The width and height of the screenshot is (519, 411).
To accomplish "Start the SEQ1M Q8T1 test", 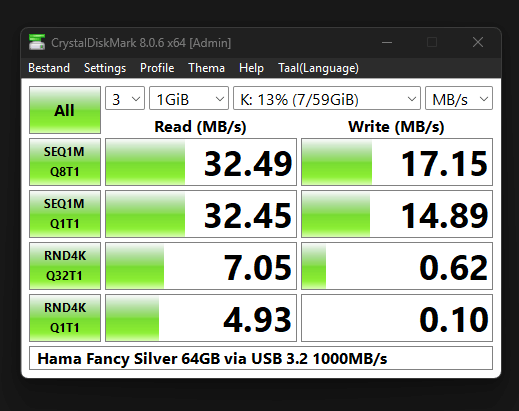I will point(65,162).
